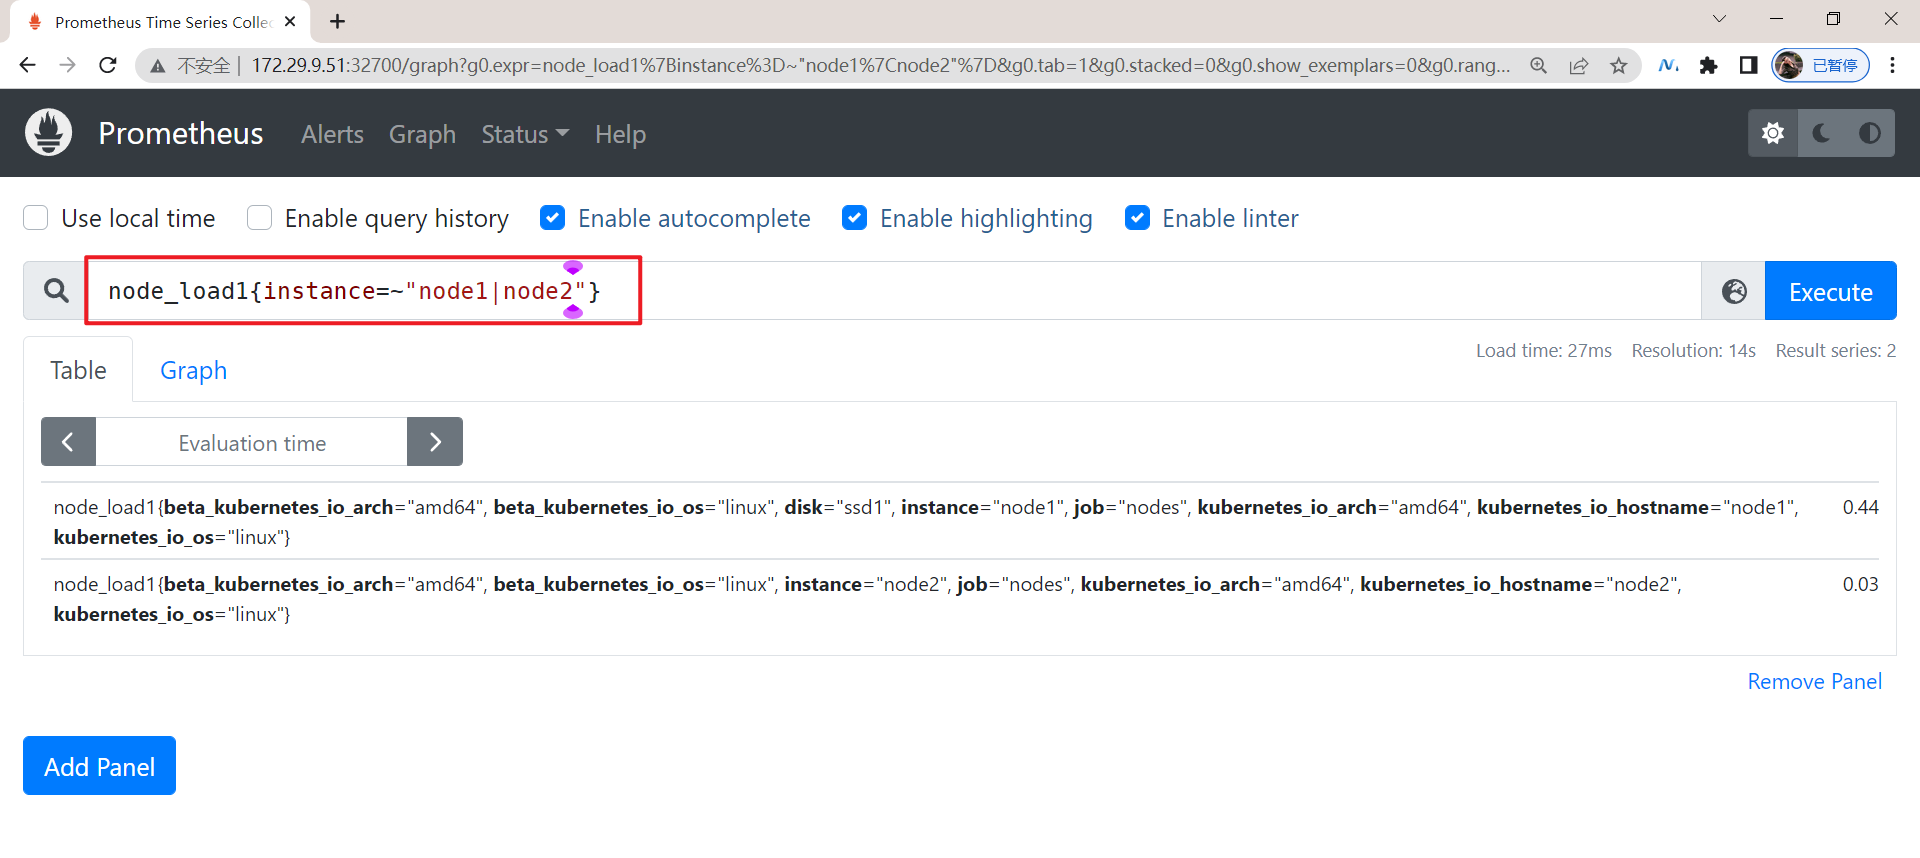
Task: Click the not-secure warning icon in address bar
Action: click(158, 66)
